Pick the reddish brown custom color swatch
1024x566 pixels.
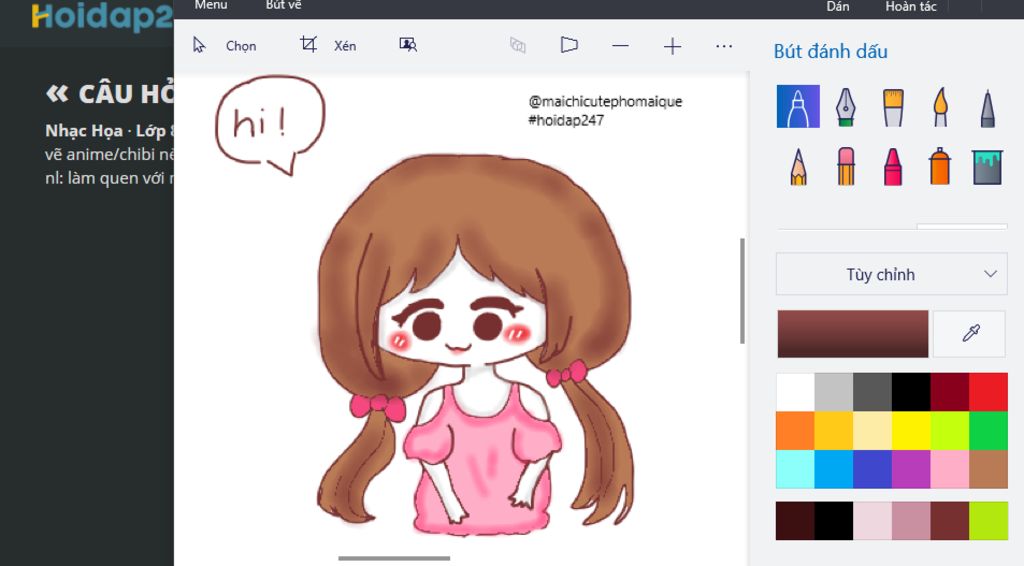pyautogui.click(x=949, y=520)
